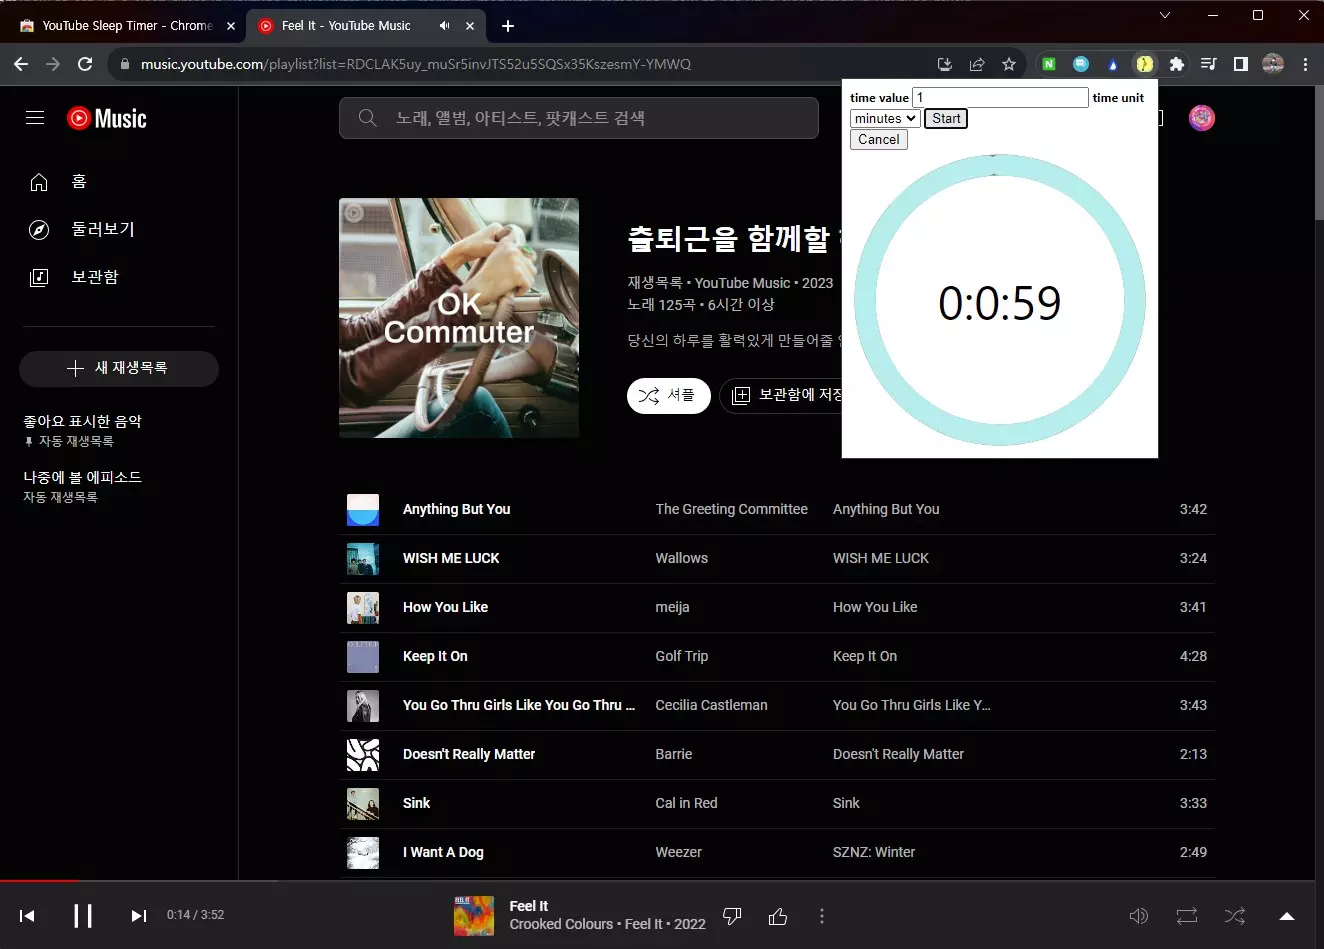The image size is (1324, 949).
Task: Mute audio via the speaker icon
Action: tap(1138, 916)
